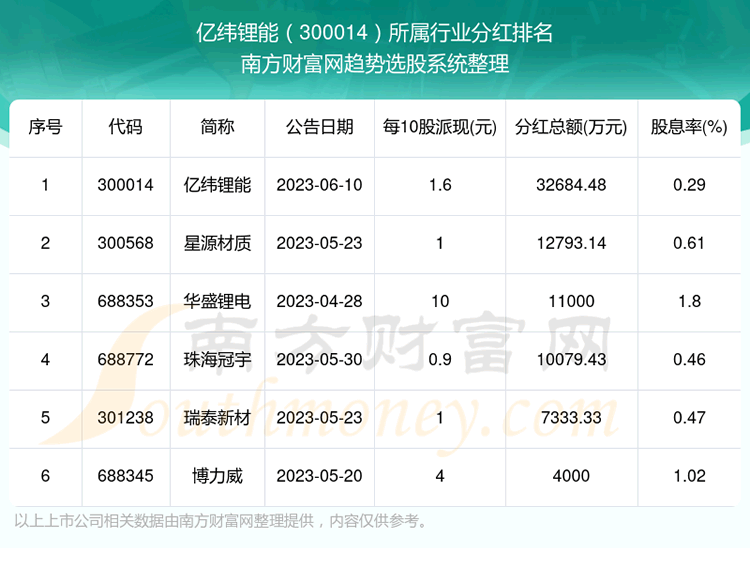Image resolution: width=750 pixels, height=568 pixels.
Task: Click the 代码 column header
Action: 126,127
